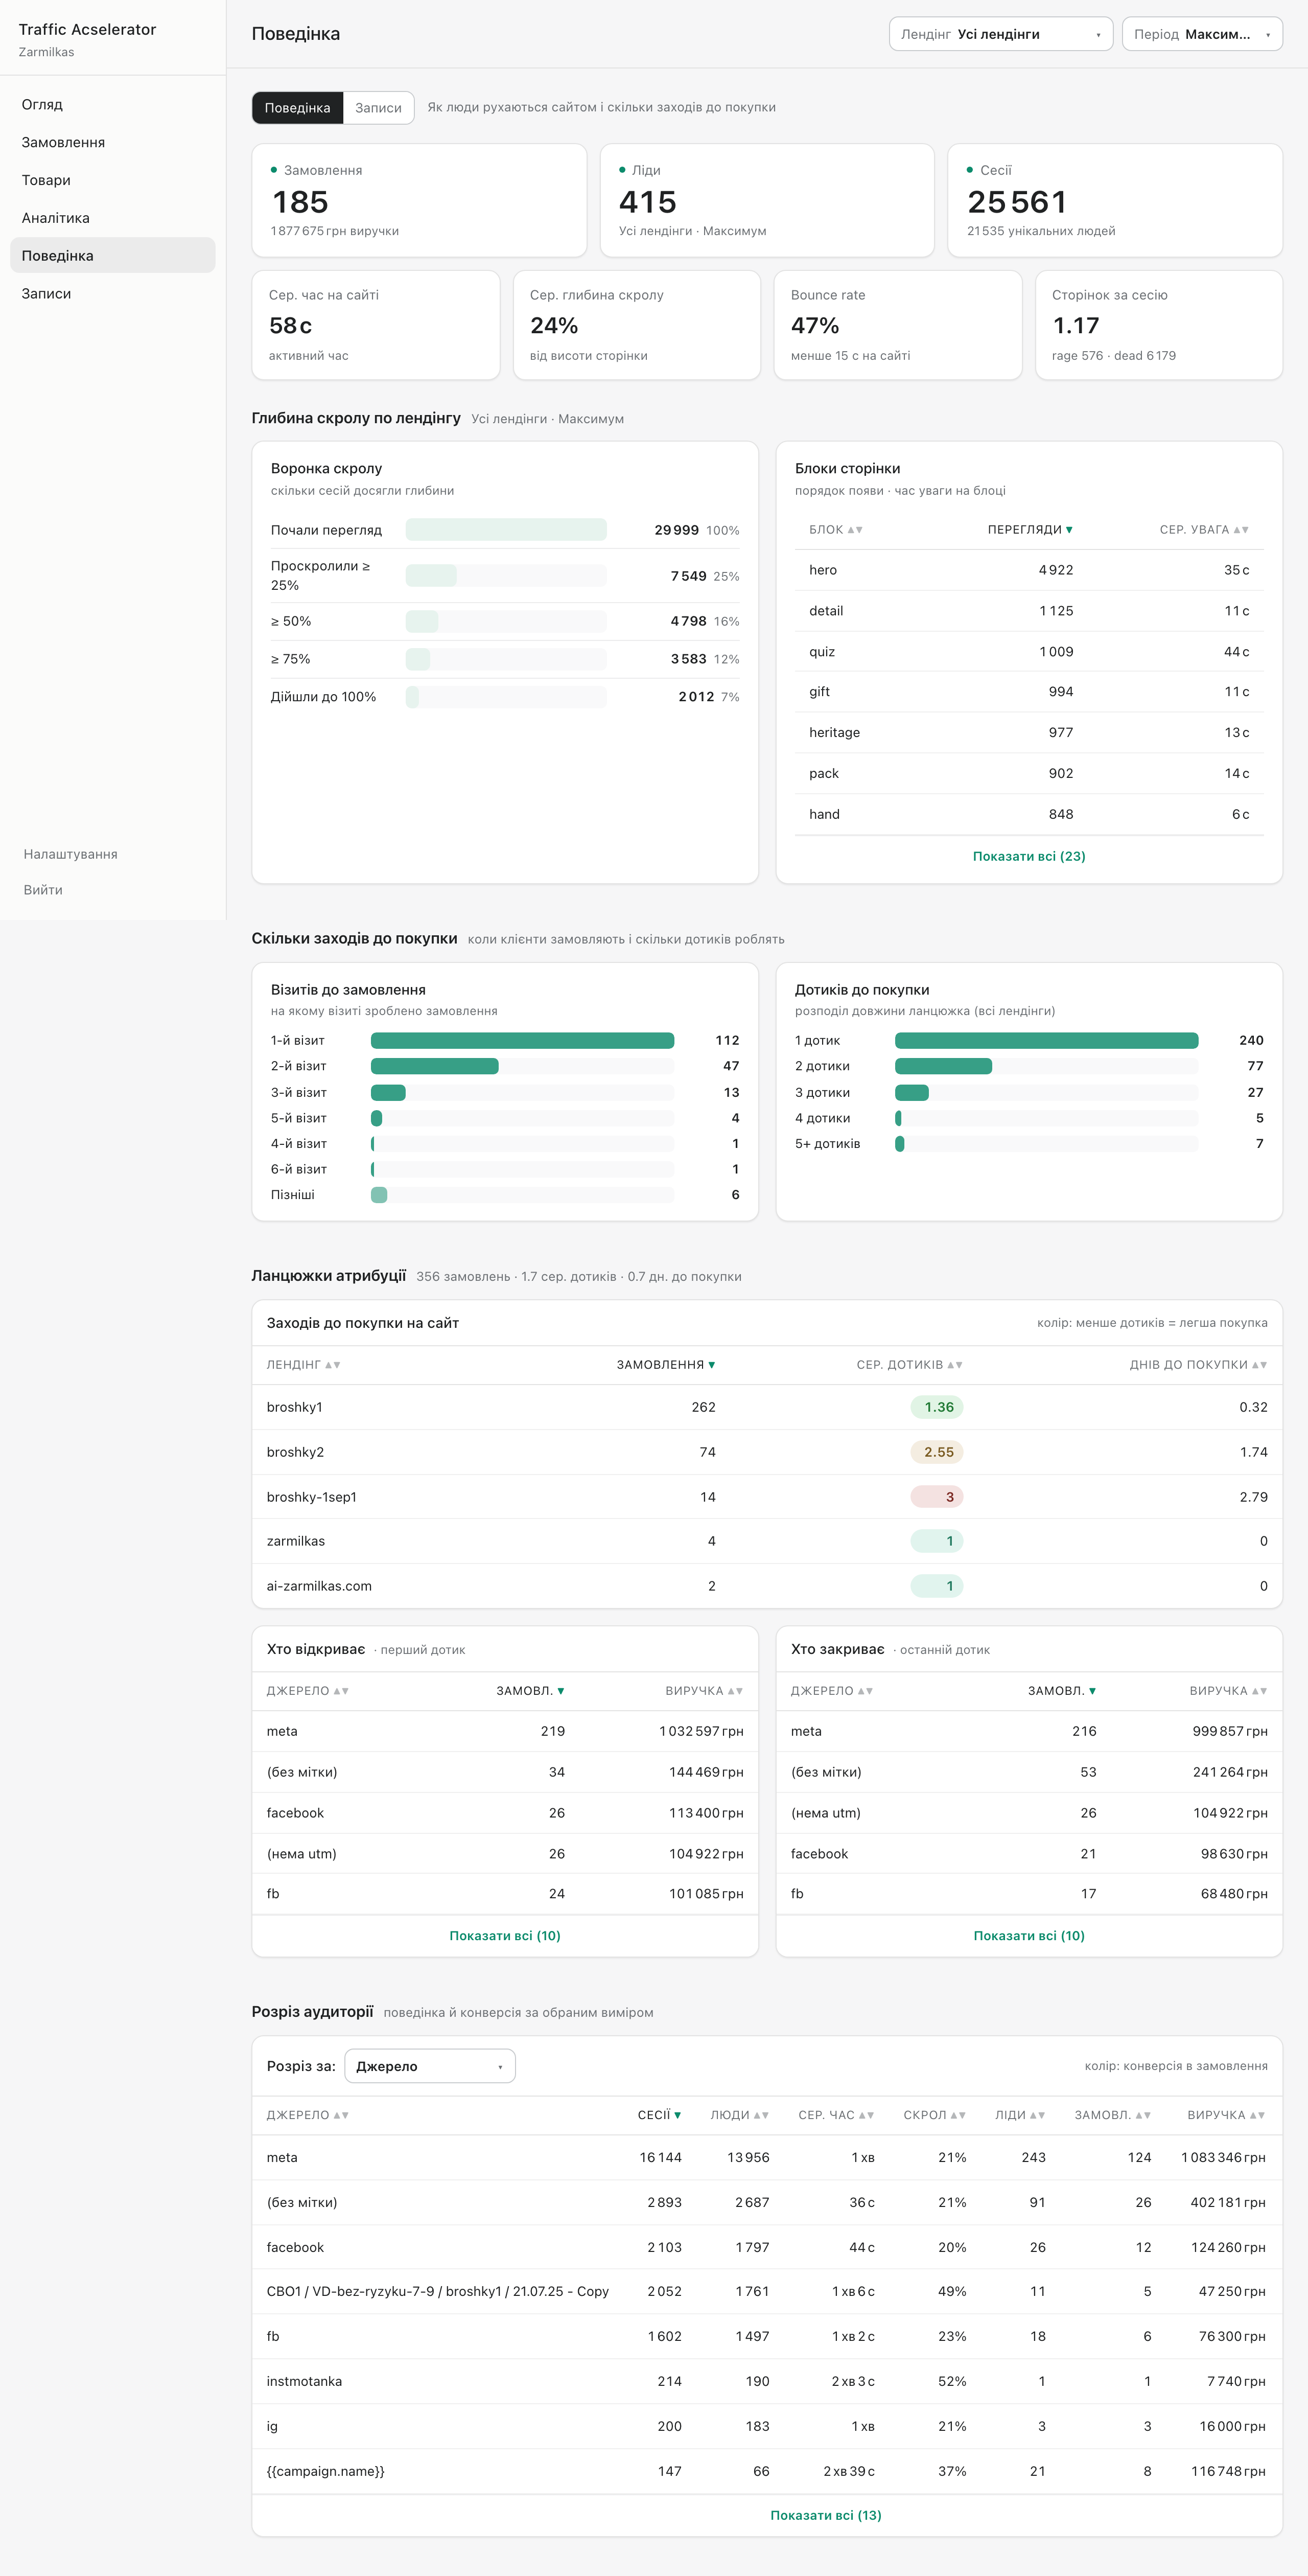The image size is (1308, 2576).
Task: Sort audience table by ЛЮДИ
Action: (740, 2115)
